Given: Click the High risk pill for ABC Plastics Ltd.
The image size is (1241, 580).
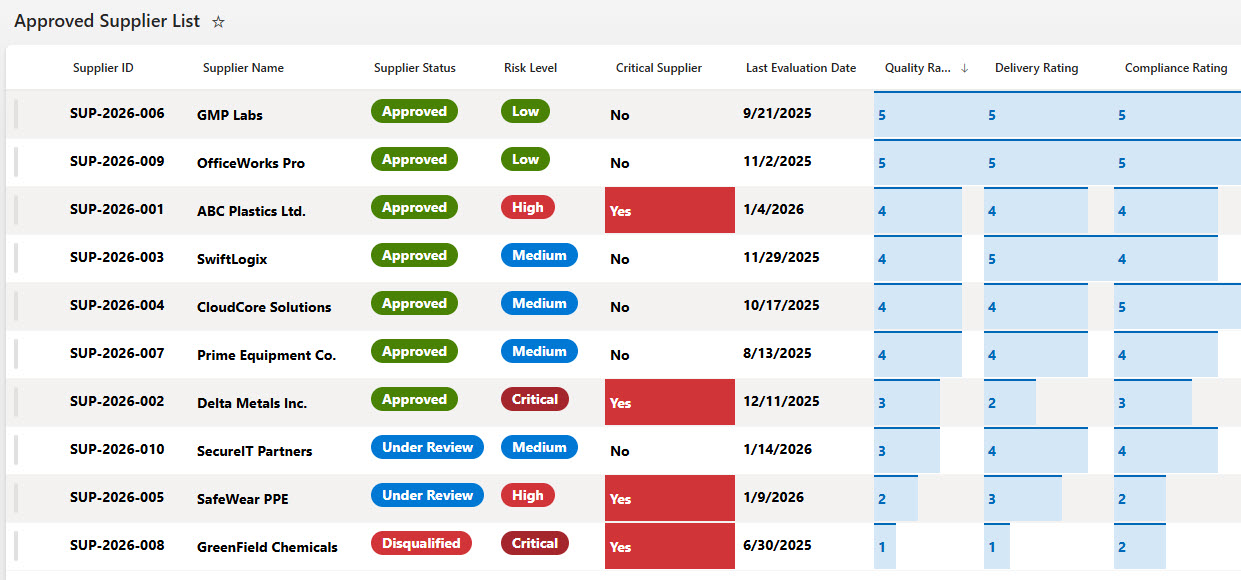Looking at the screenshot, I should pyautogui.click(x=527, y=207).
